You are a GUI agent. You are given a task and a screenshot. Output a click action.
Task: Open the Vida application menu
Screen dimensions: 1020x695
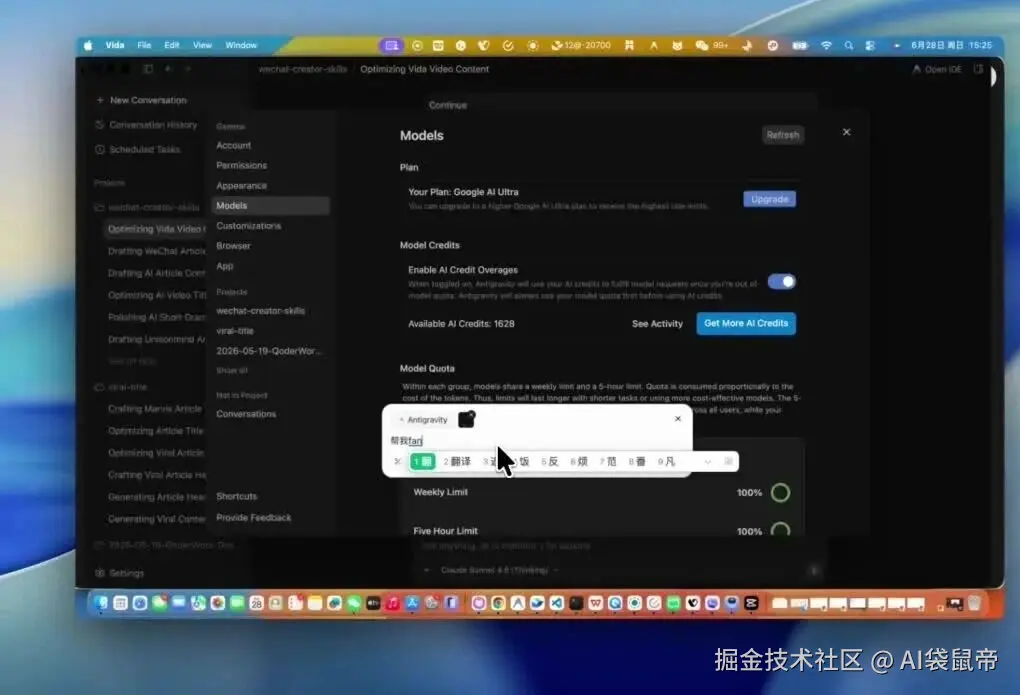114,45
